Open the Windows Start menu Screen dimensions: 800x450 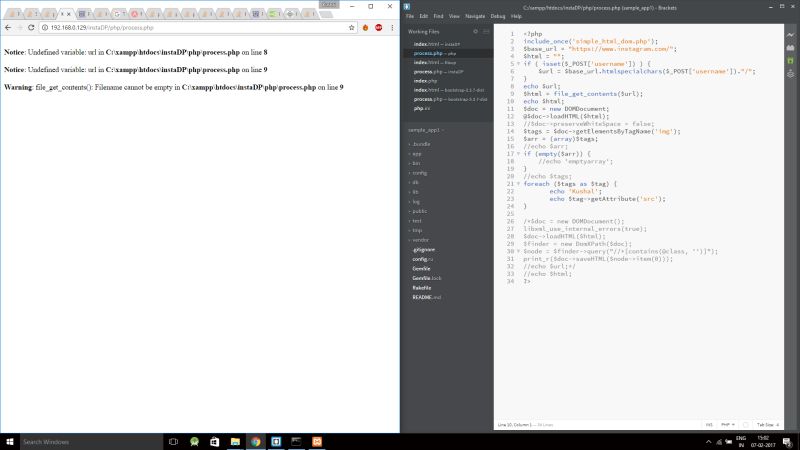coord(10,442)
